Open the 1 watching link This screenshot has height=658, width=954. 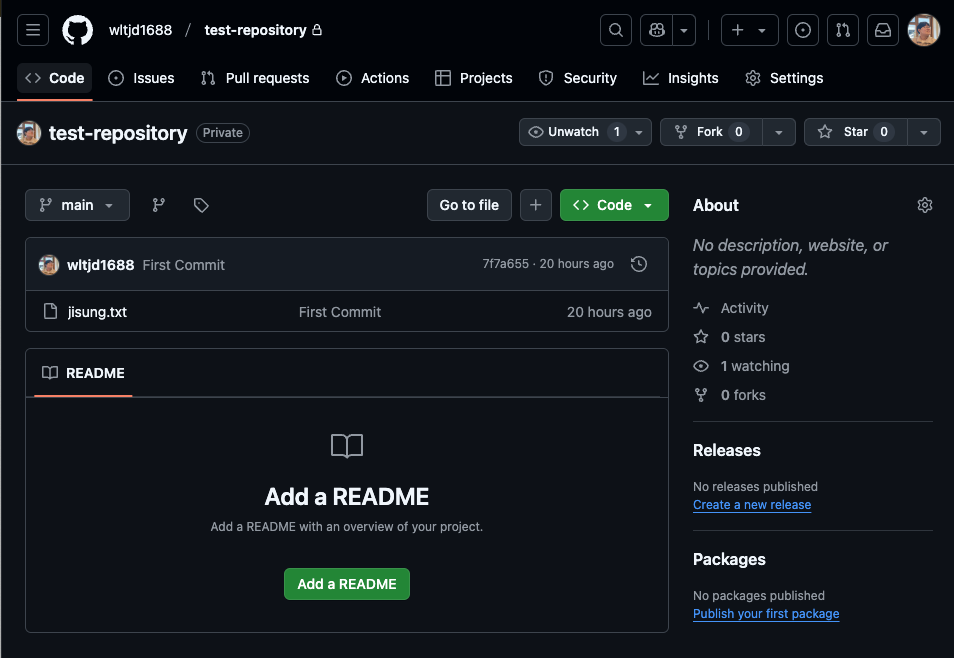click(755, 366)
